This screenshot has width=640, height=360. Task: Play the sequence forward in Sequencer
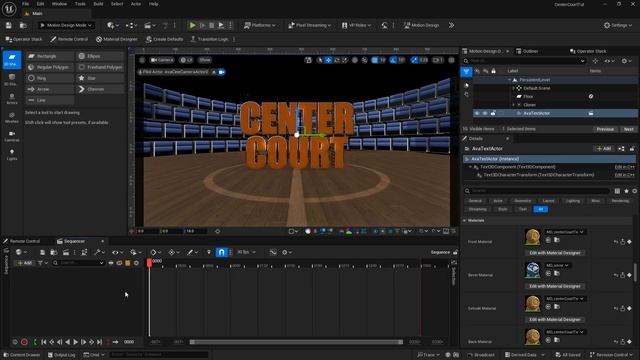click(76, 342)
